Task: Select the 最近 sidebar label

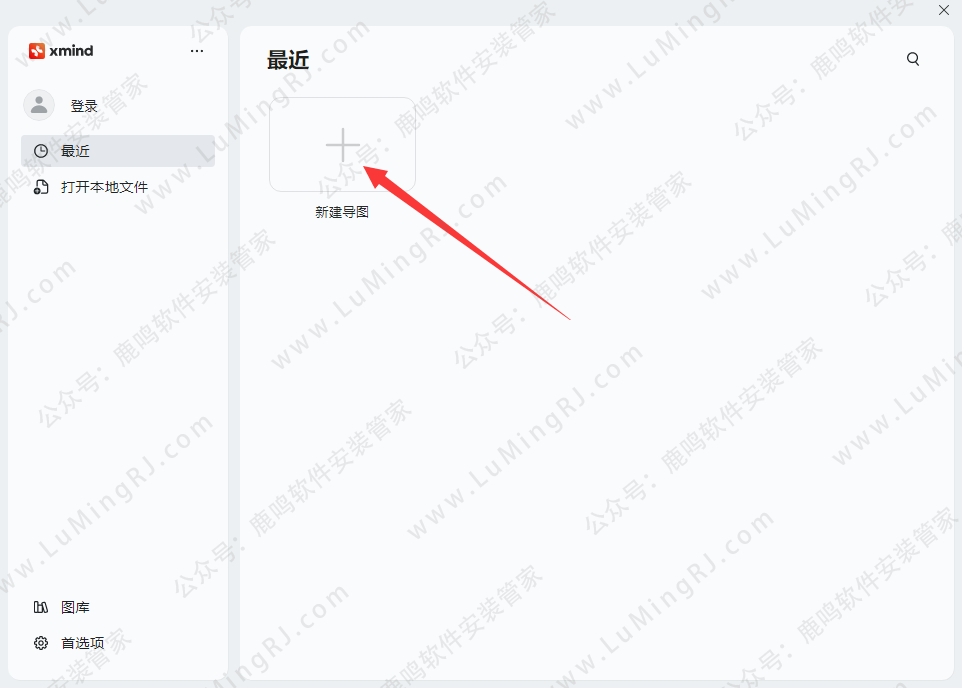Action: coord(75,151)
